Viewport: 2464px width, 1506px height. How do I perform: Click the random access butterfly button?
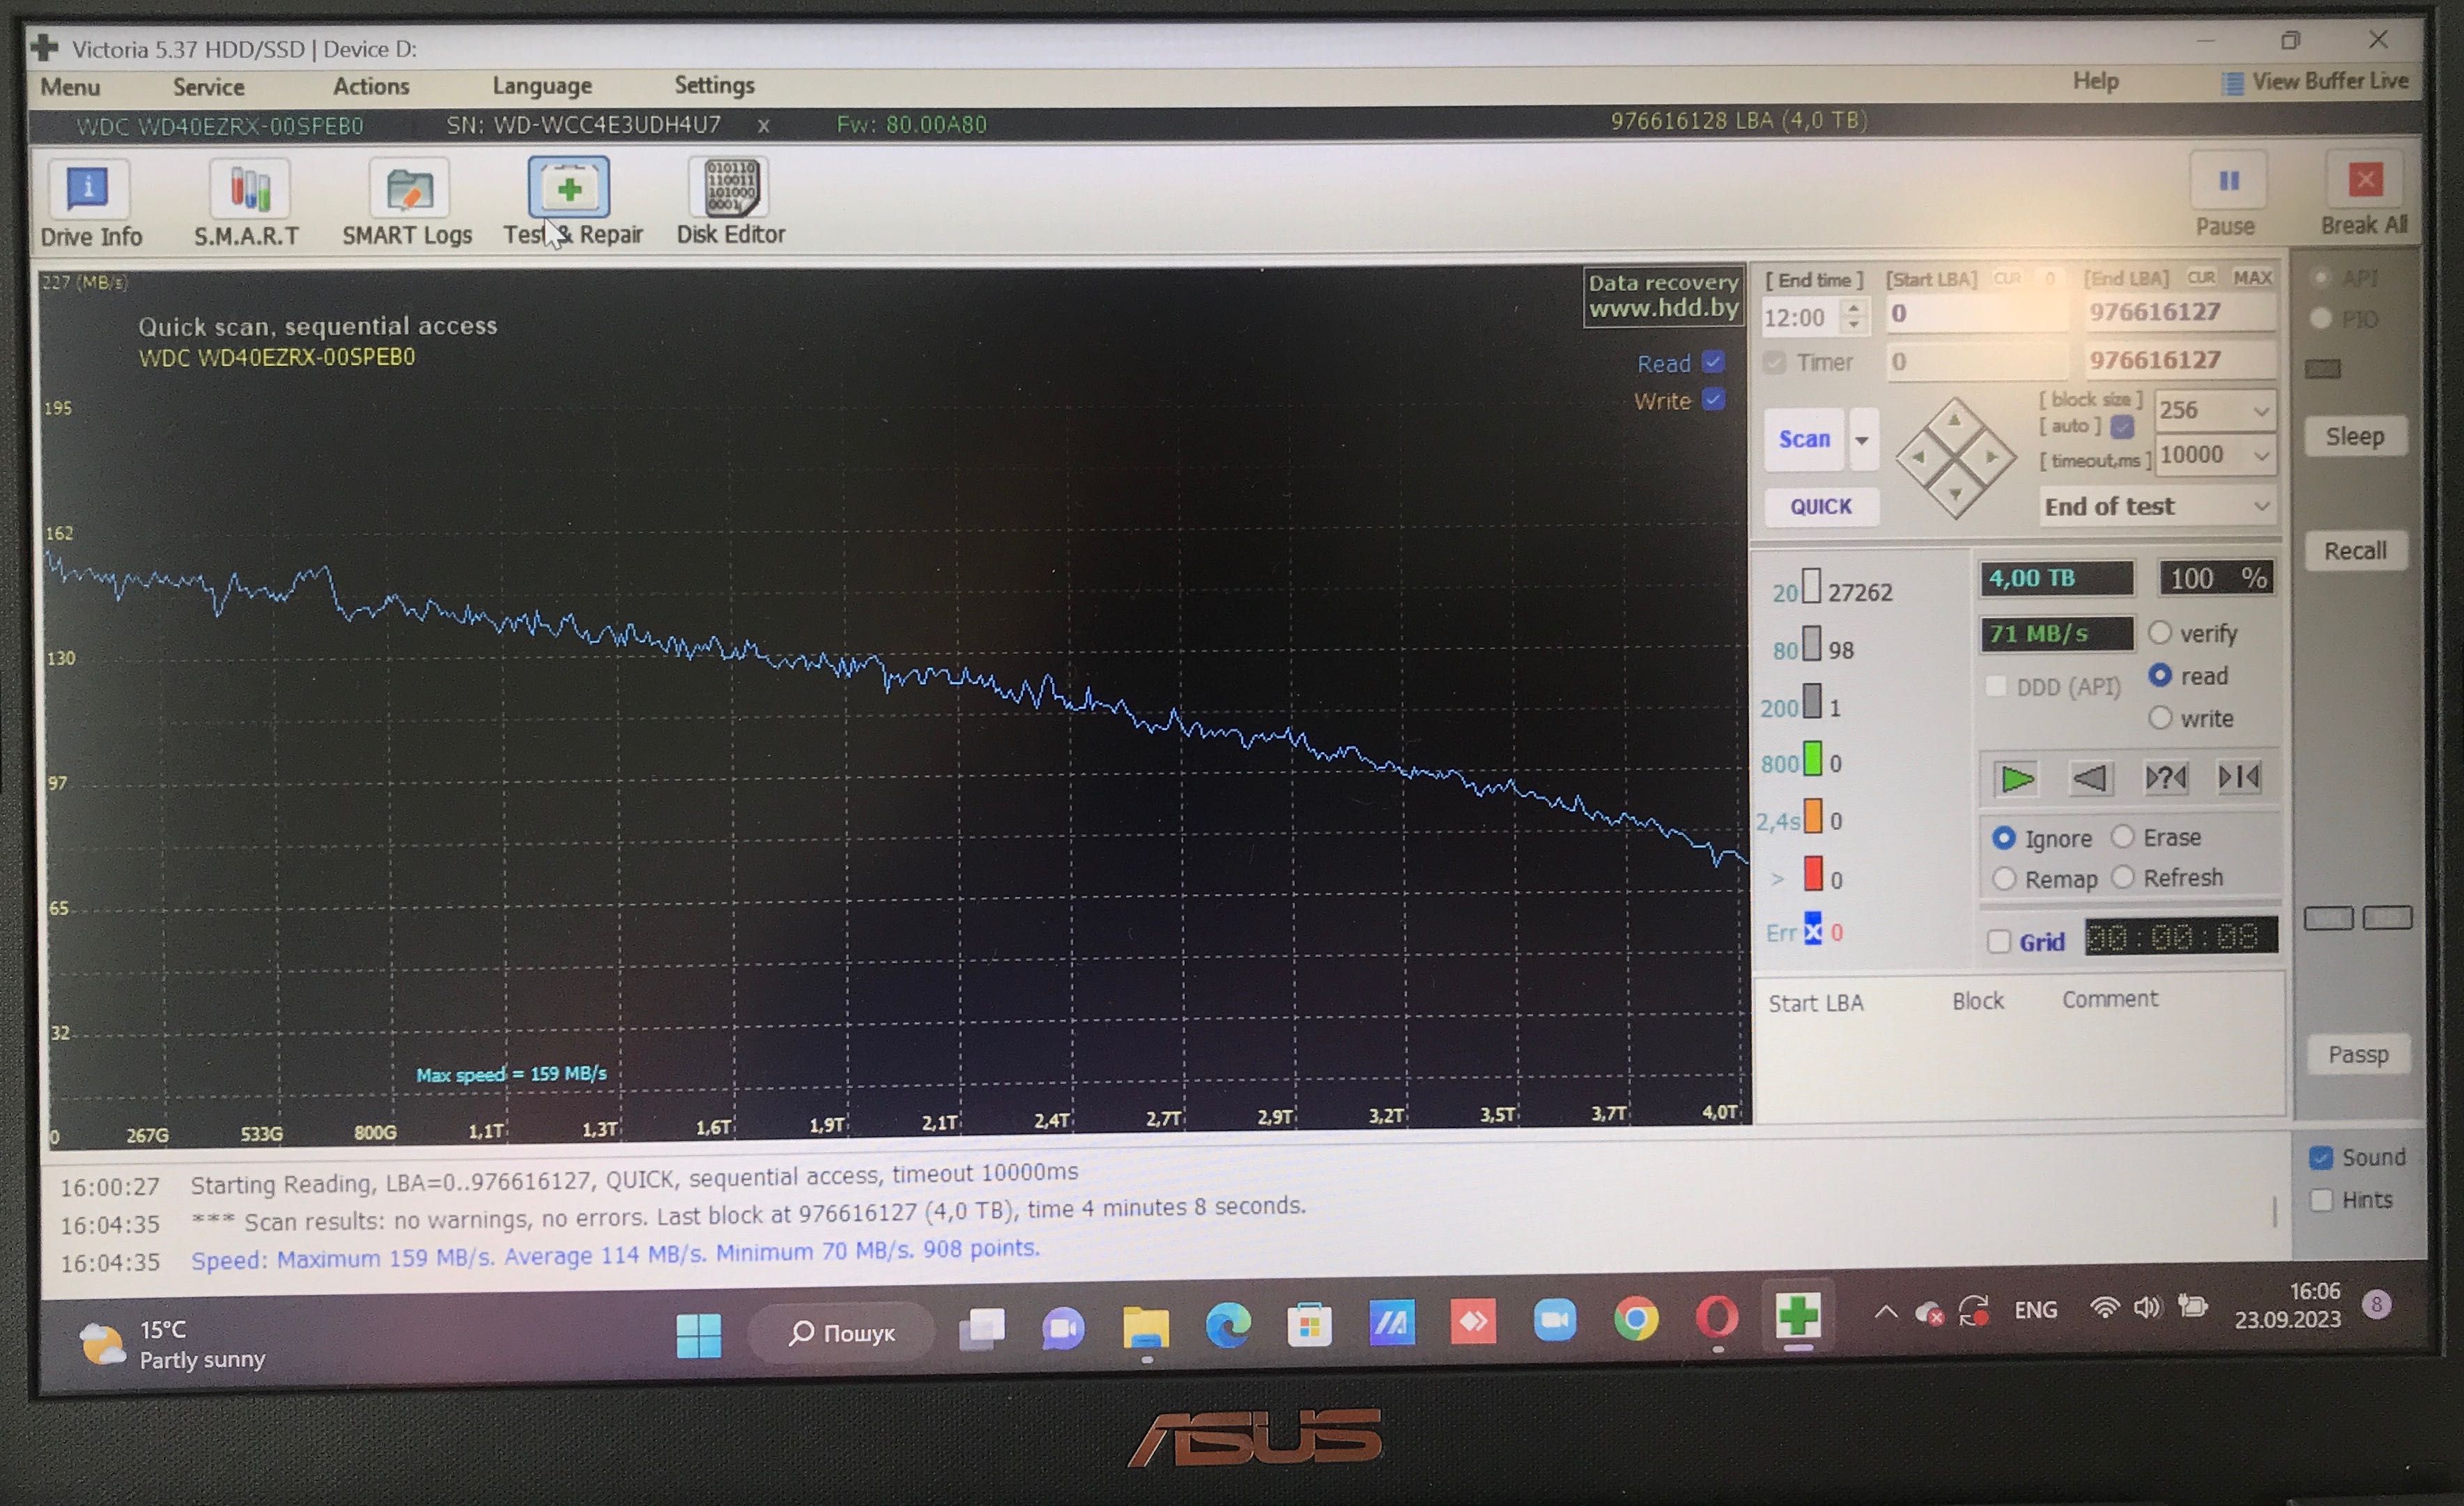[x=2165, y=778]
